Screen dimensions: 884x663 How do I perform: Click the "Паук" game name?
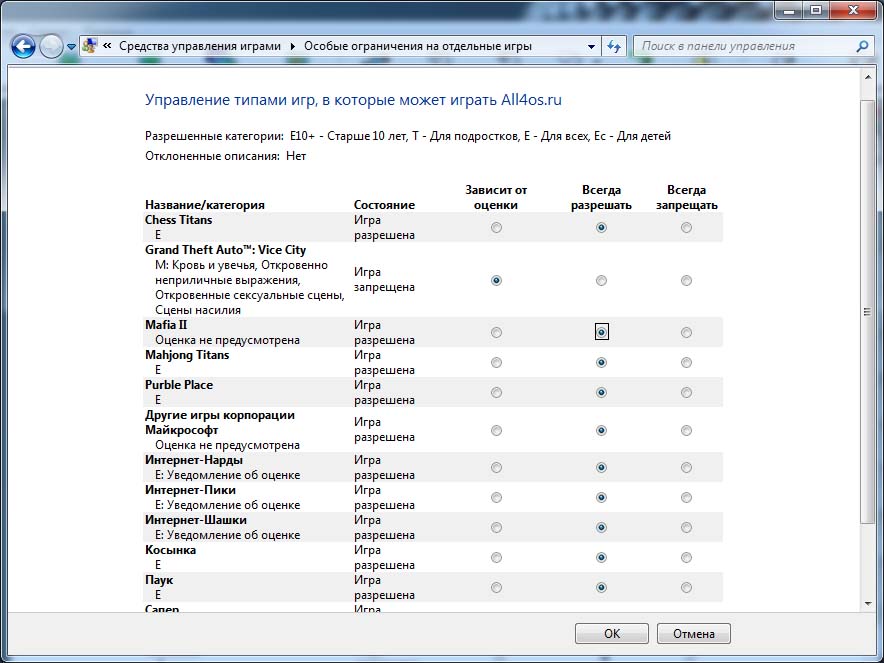tap(159, 580)
